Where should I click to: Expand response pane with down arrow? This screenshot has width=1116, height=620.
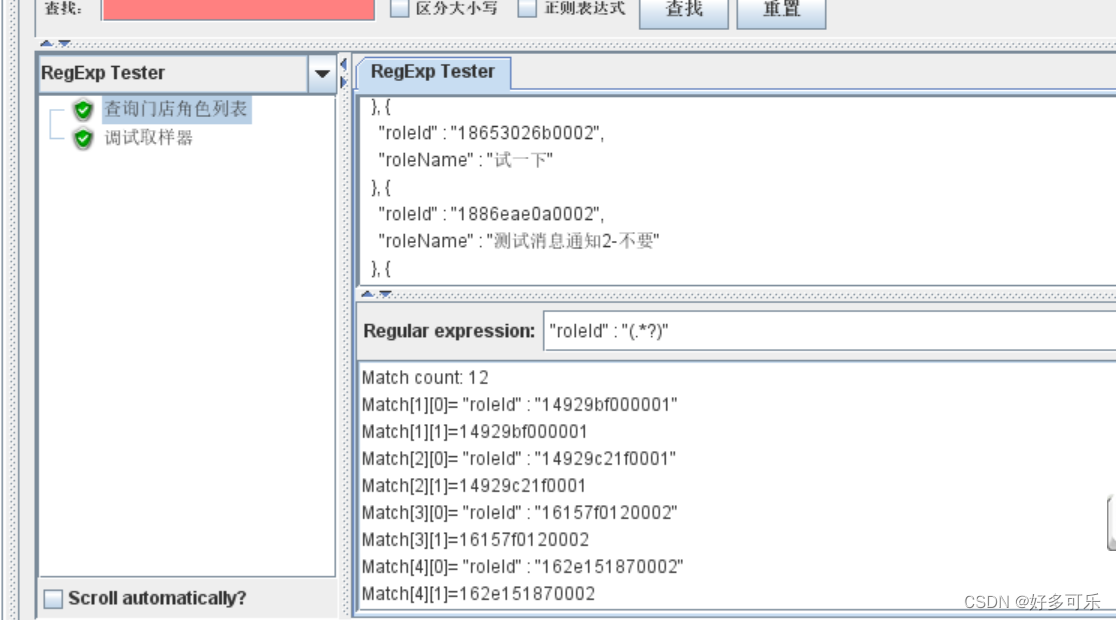click(x=385, y=293)
